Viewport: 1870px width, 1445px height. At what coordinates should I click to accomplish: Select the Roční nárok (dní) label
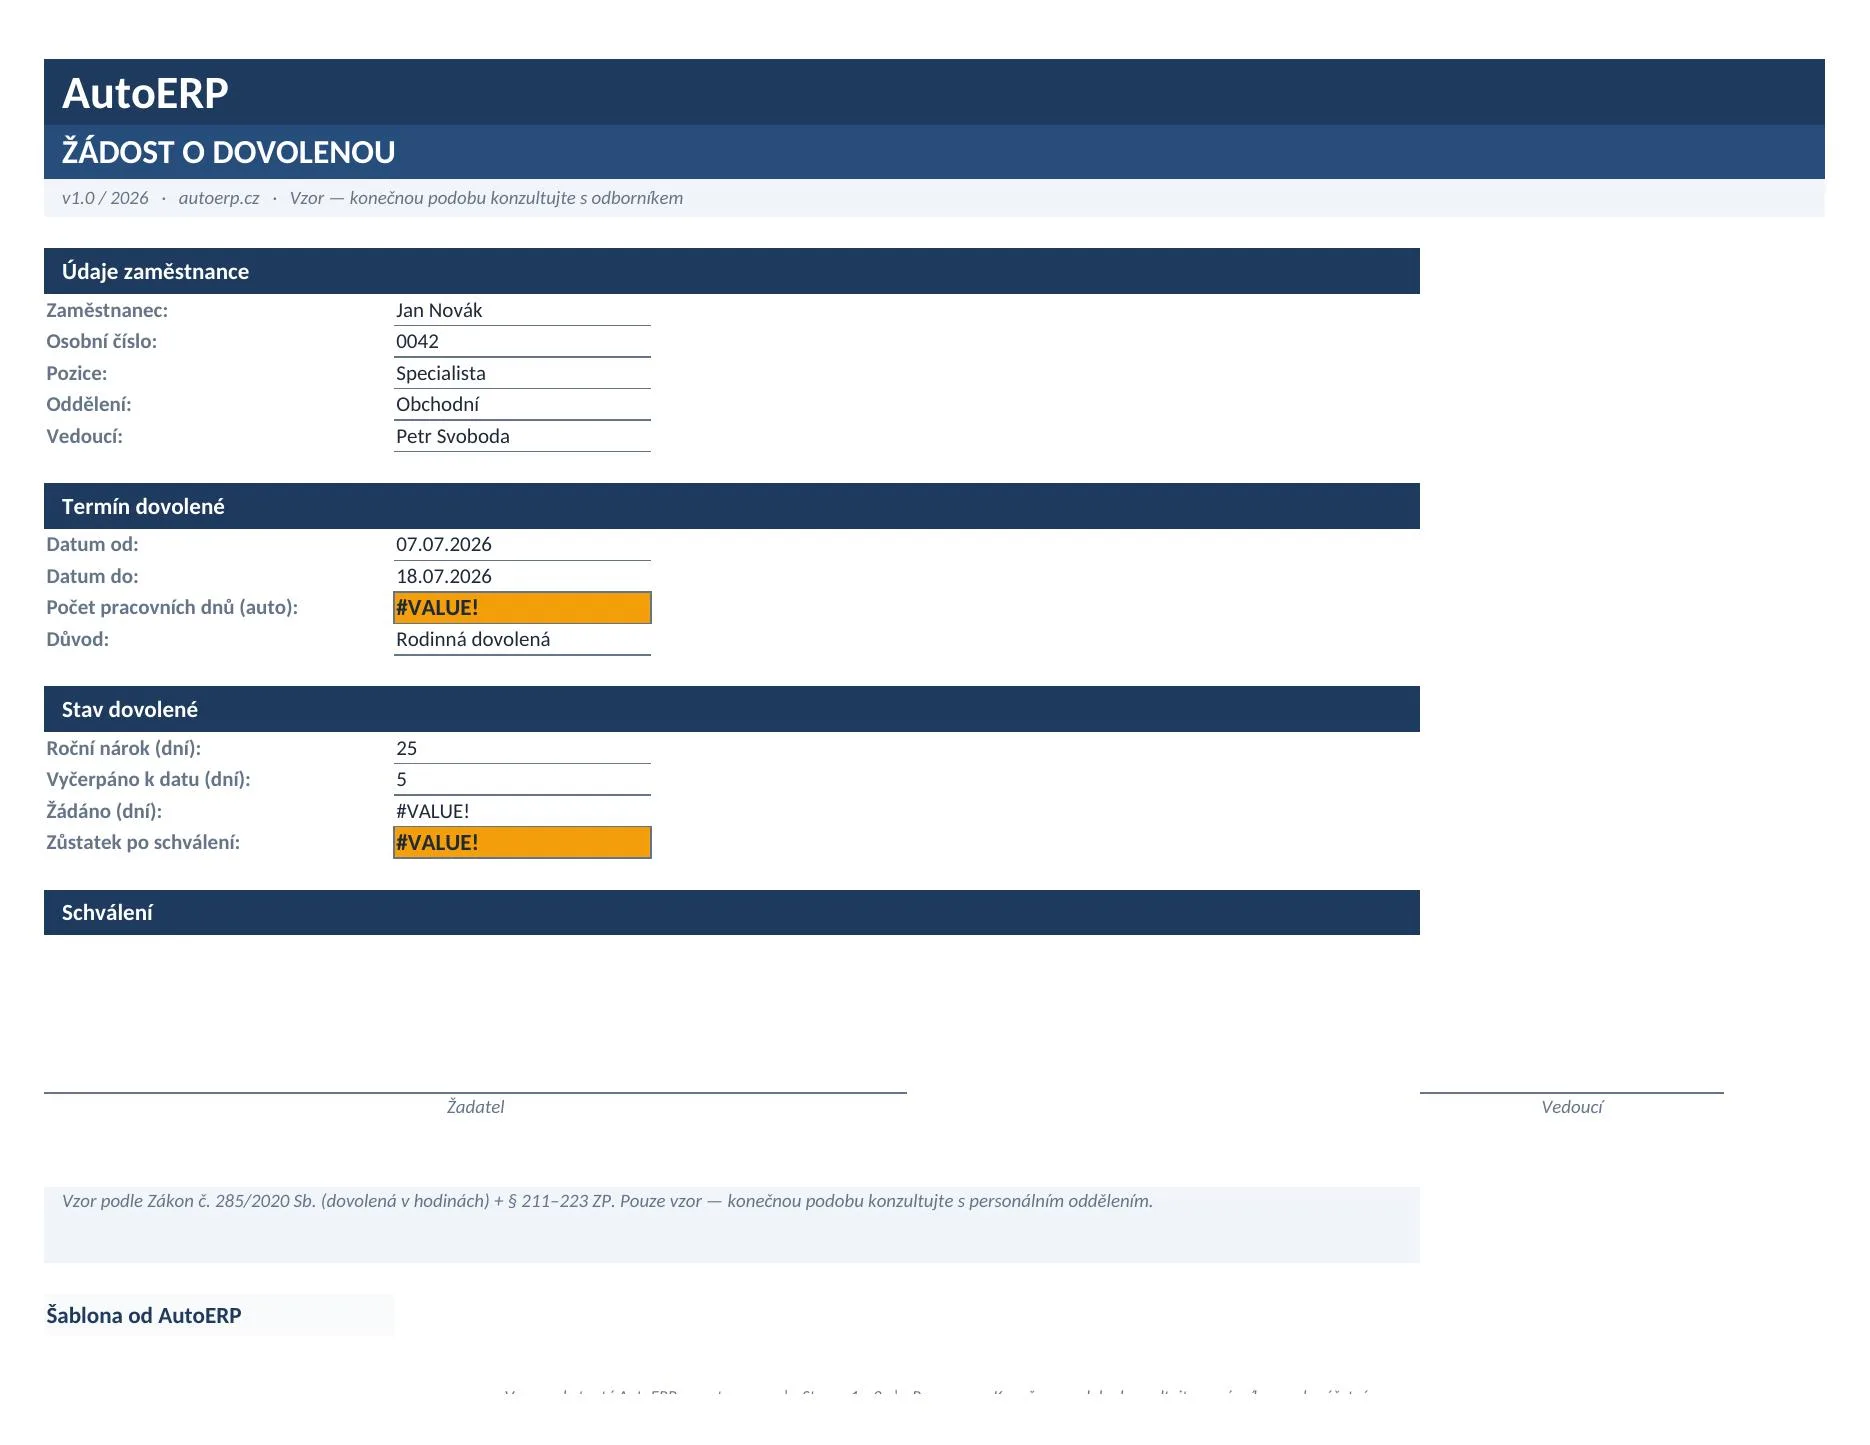pos(124,748)
